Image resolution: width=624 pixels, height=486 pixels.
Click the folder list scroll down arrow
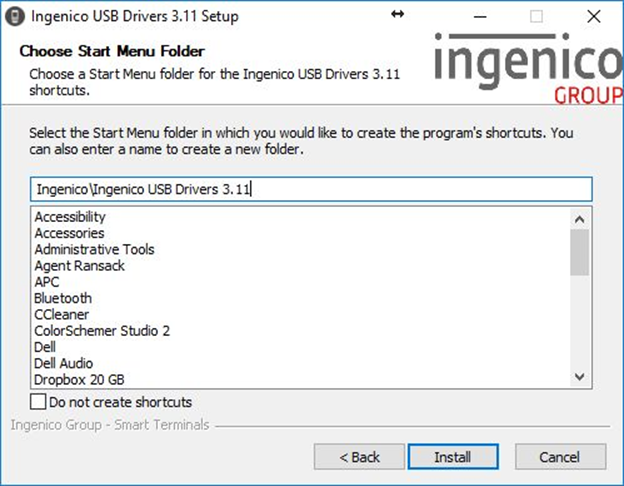[579, 376]
